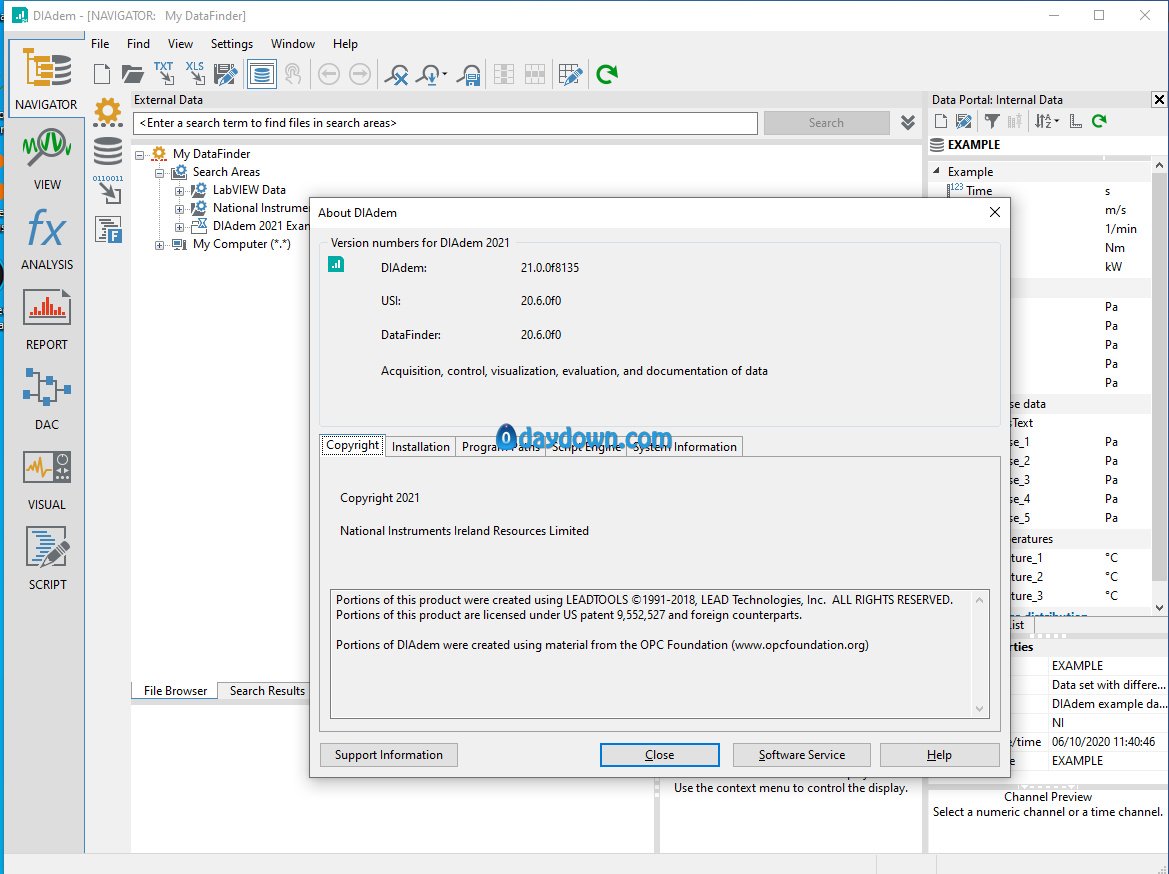This screenshot has height=874, width=1169.
Task: Expand the National Instruments search area node
Action: click(180, 209)
